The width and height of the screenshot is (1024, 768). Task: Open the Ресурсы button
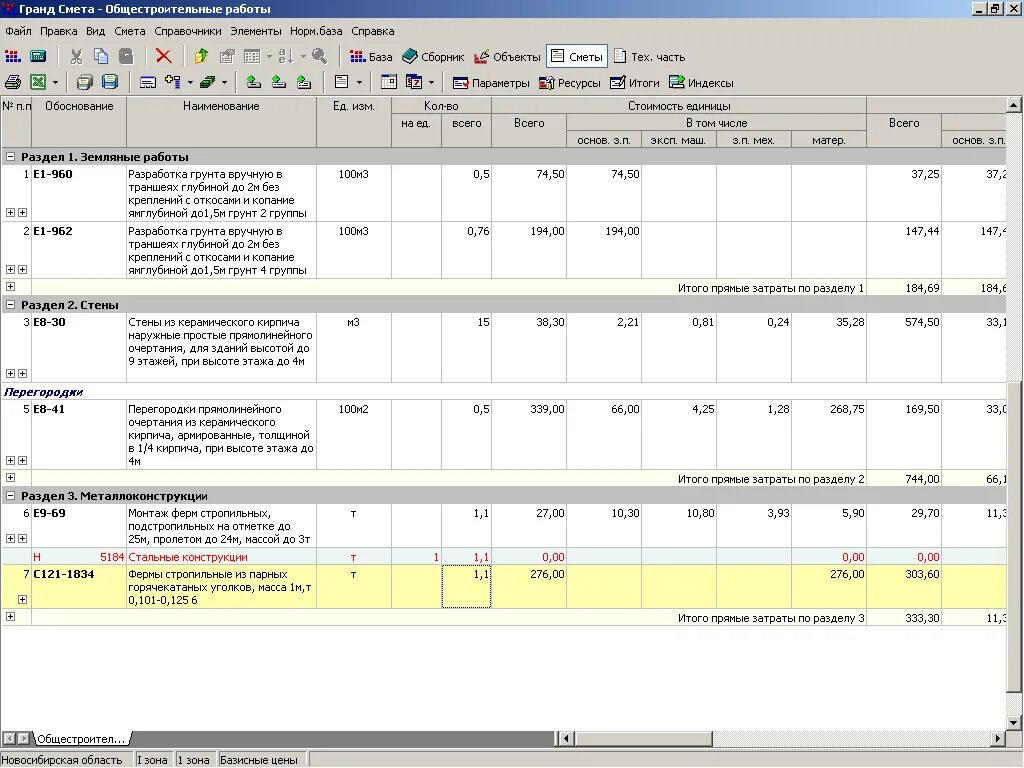(x=569, y=83)
